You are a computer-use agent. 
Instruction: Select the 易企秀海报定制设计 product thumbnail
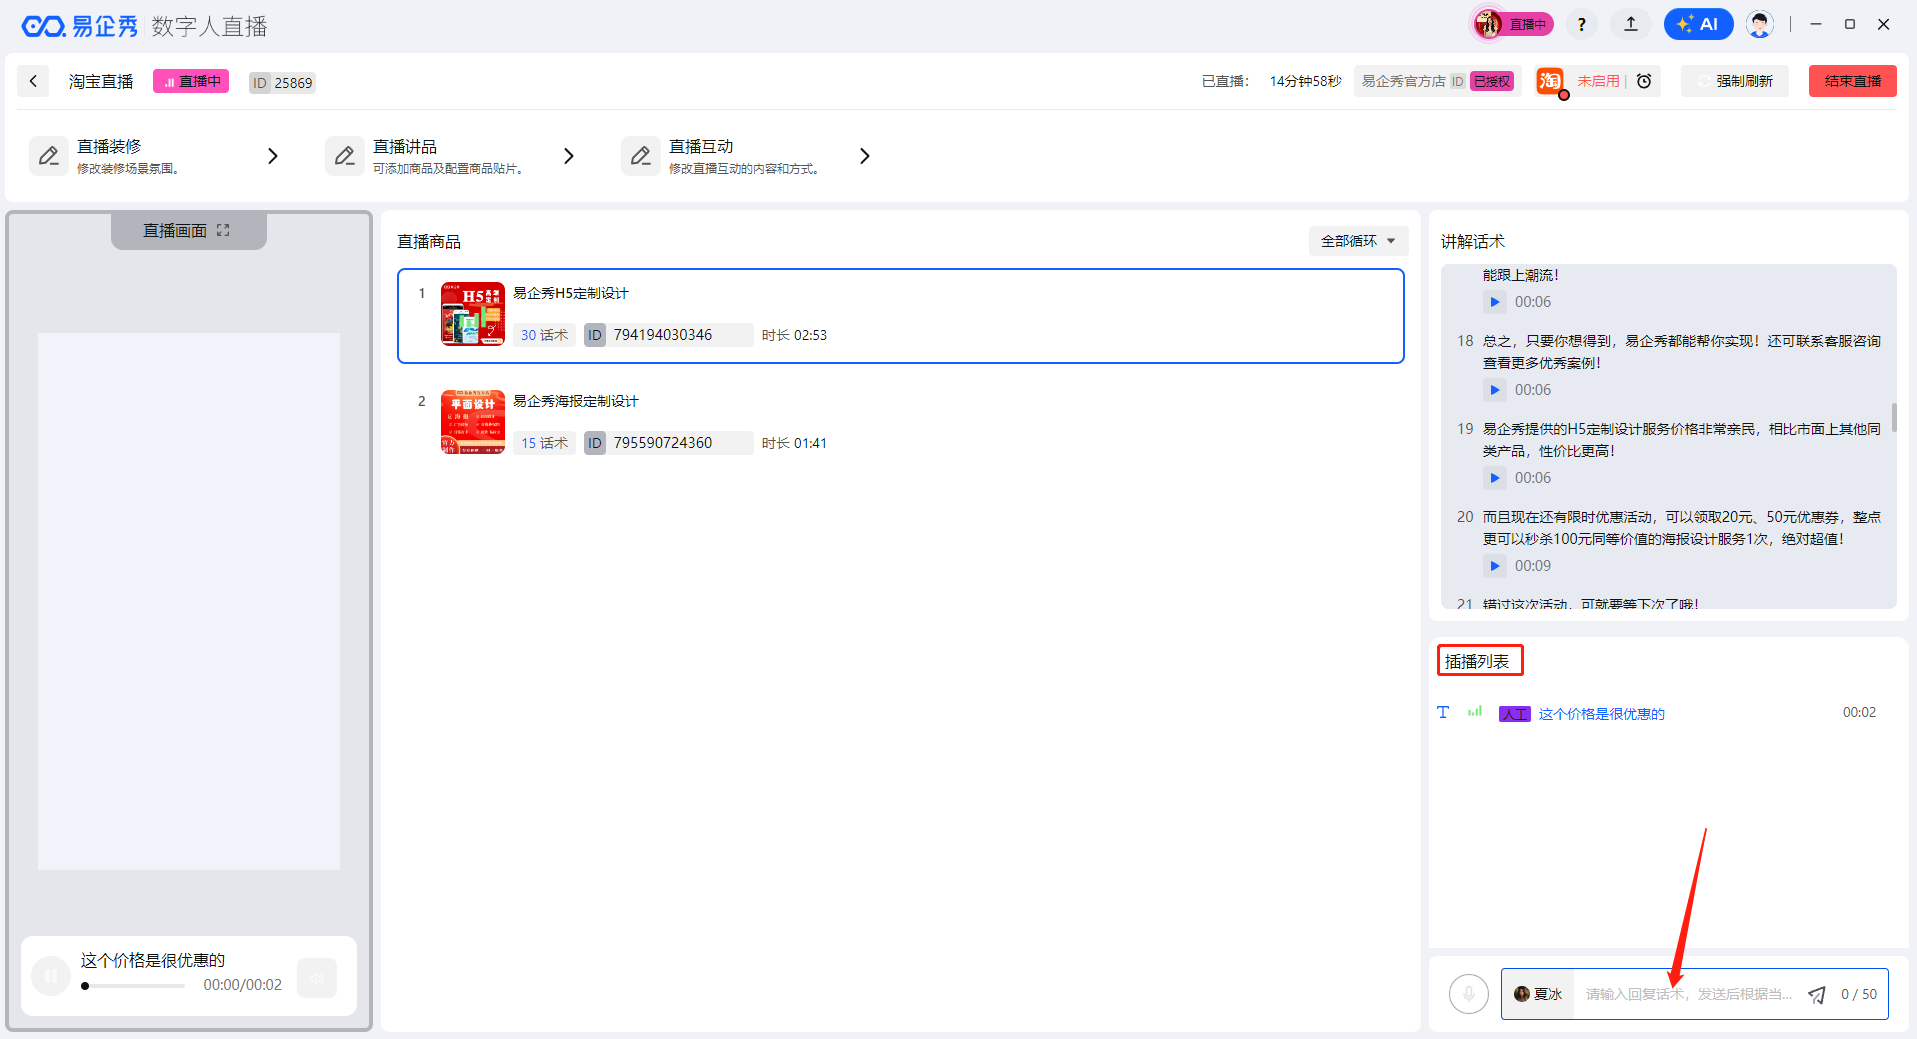[472, 422]
